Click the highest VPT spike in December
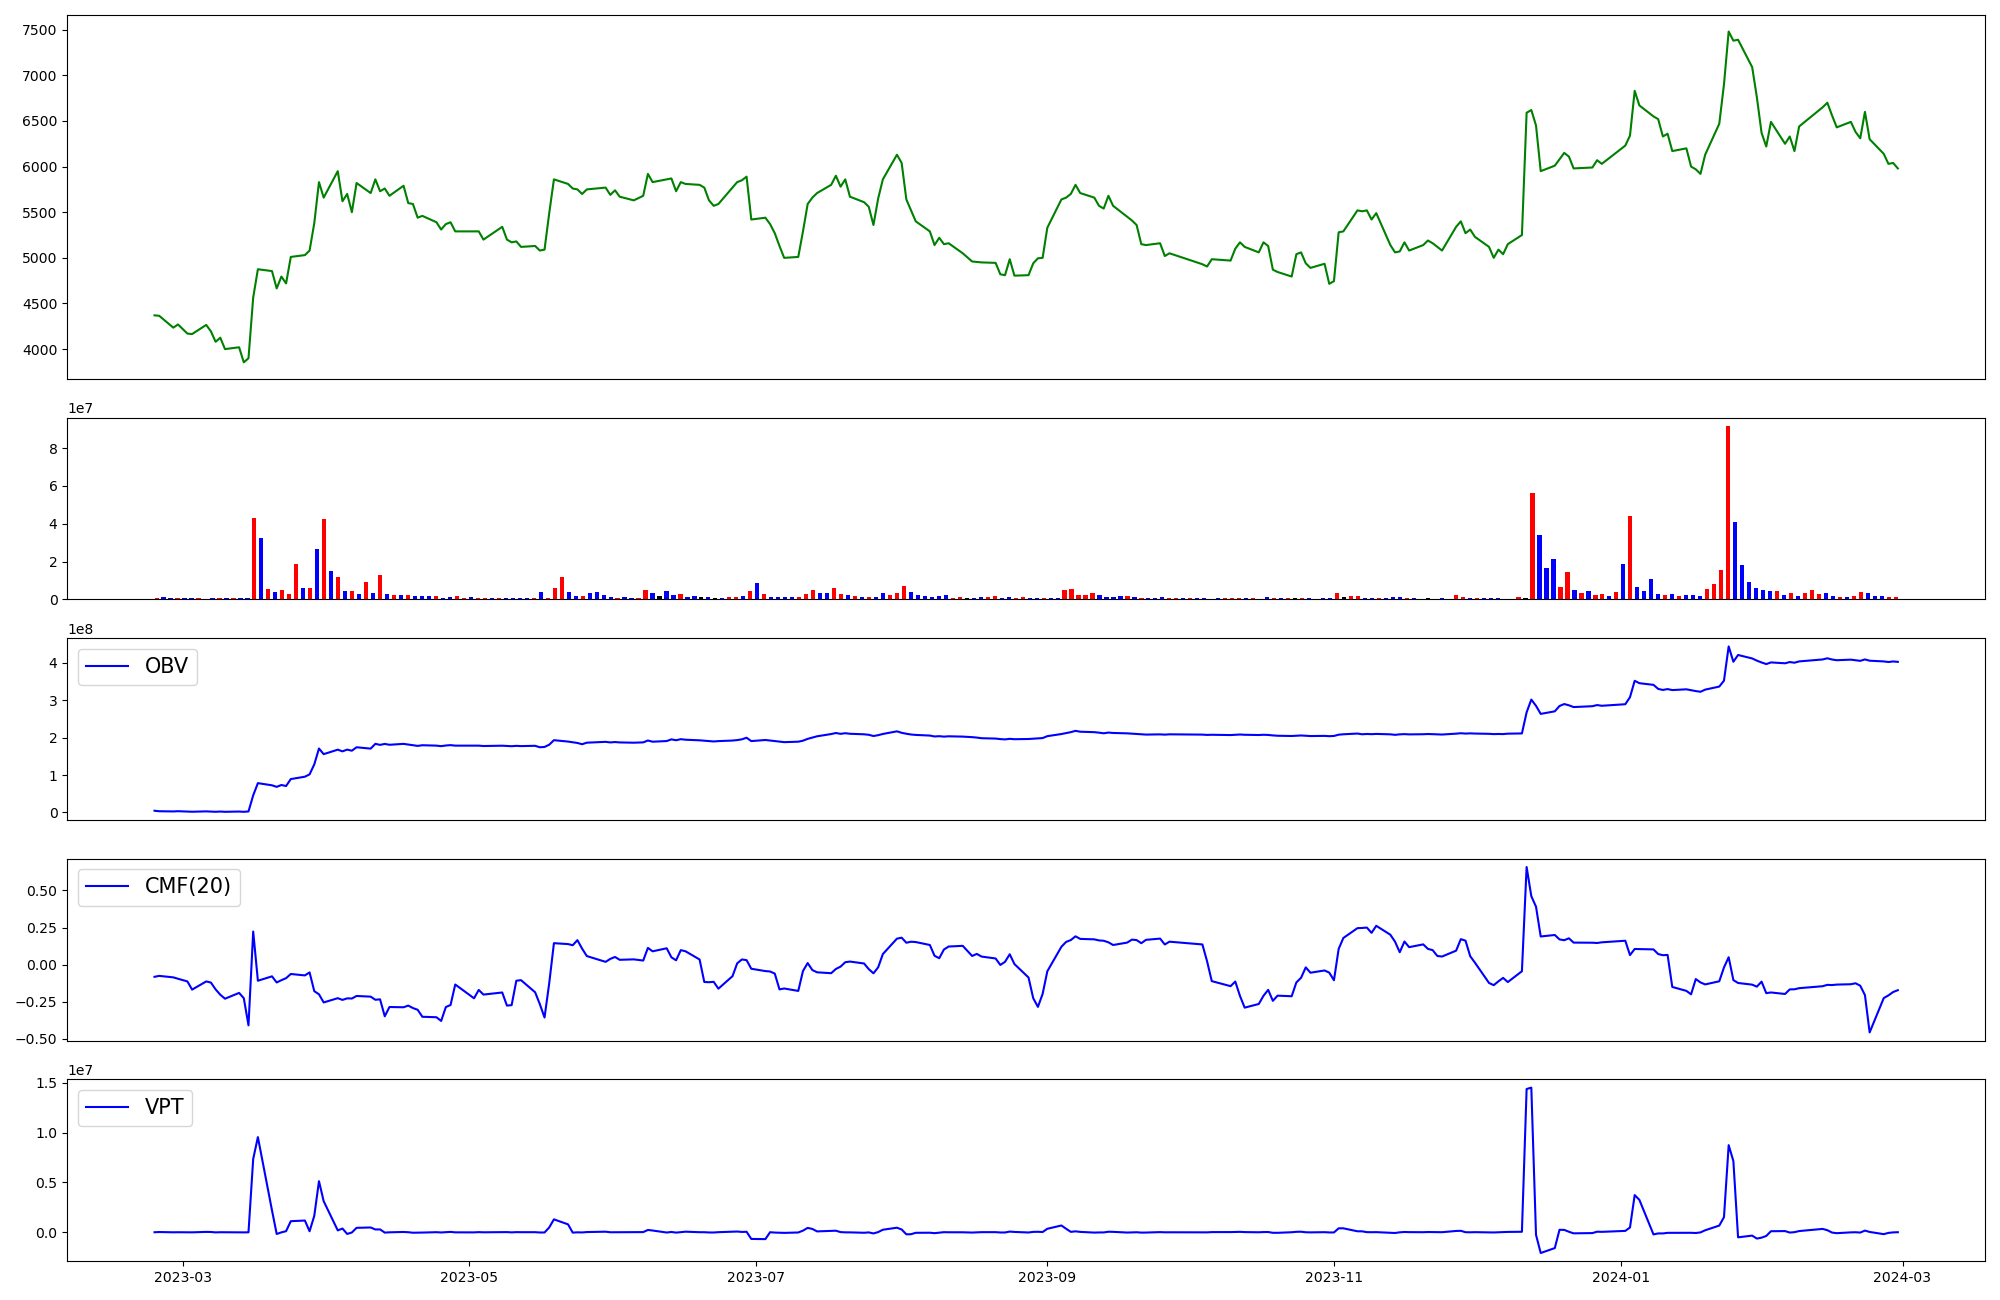This screenshot has height=1300, width=2000. point(1529,1089)
